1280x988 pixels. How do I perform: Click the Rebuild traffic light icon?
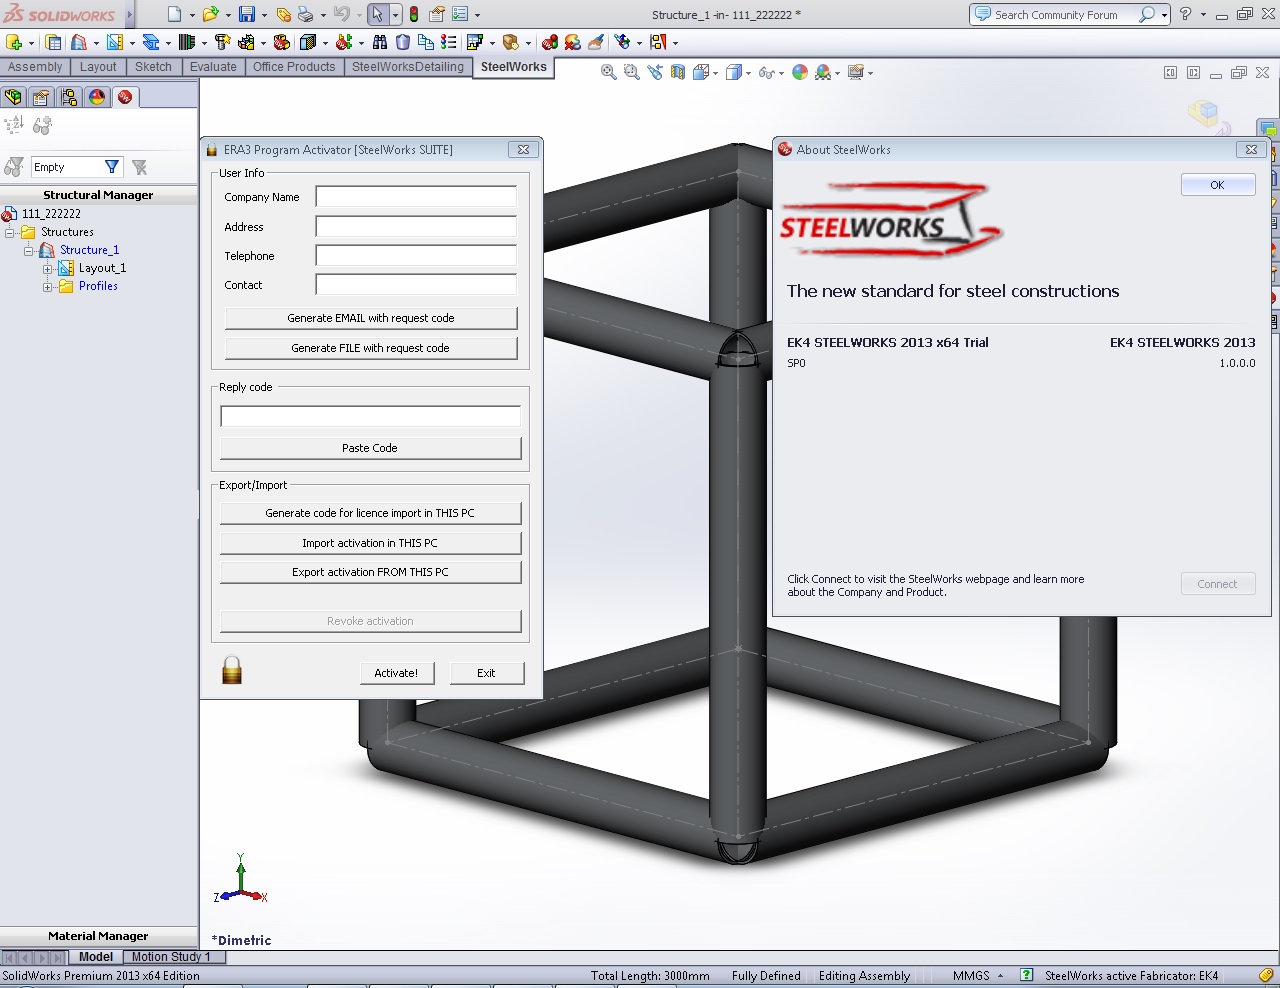(414, 14)
